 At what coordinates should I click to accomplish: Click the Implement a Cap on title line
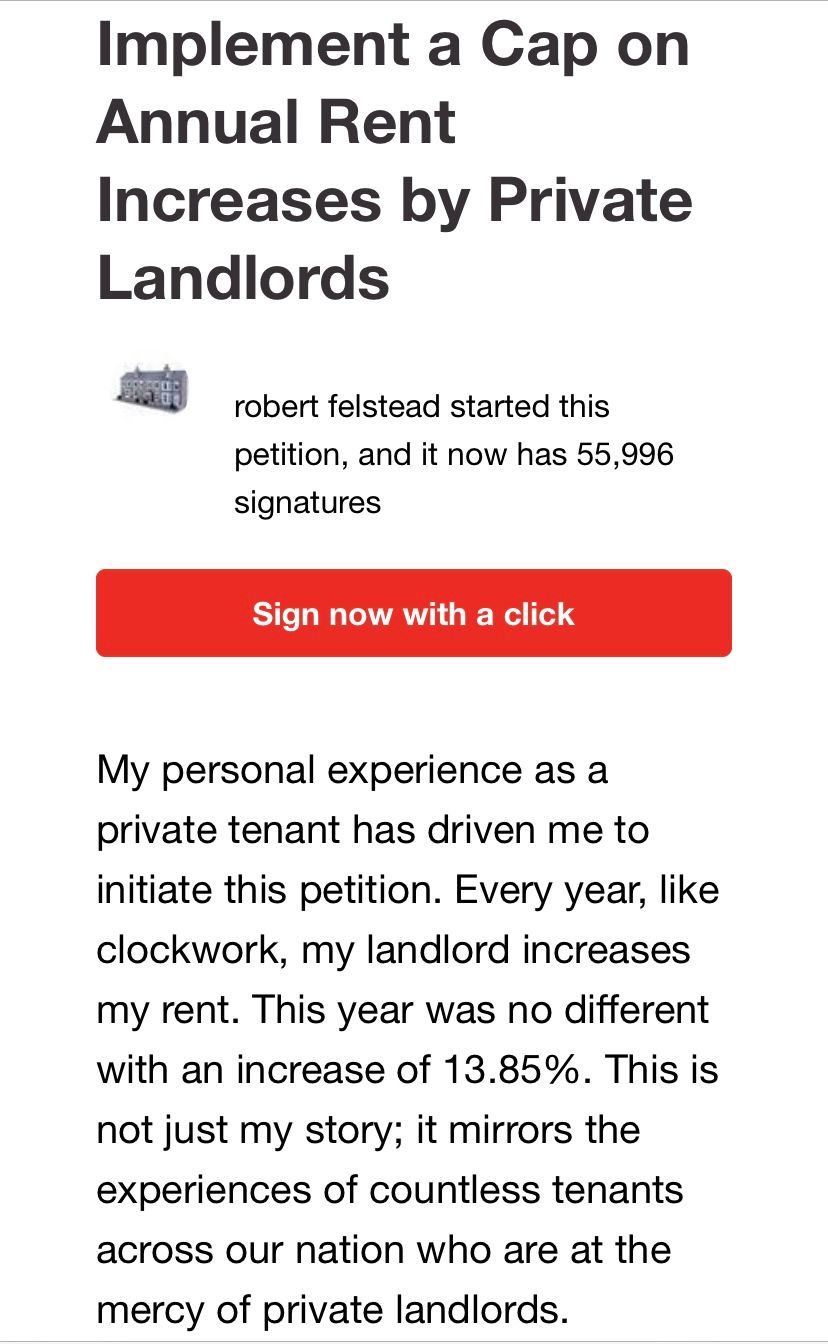(393, 44)
